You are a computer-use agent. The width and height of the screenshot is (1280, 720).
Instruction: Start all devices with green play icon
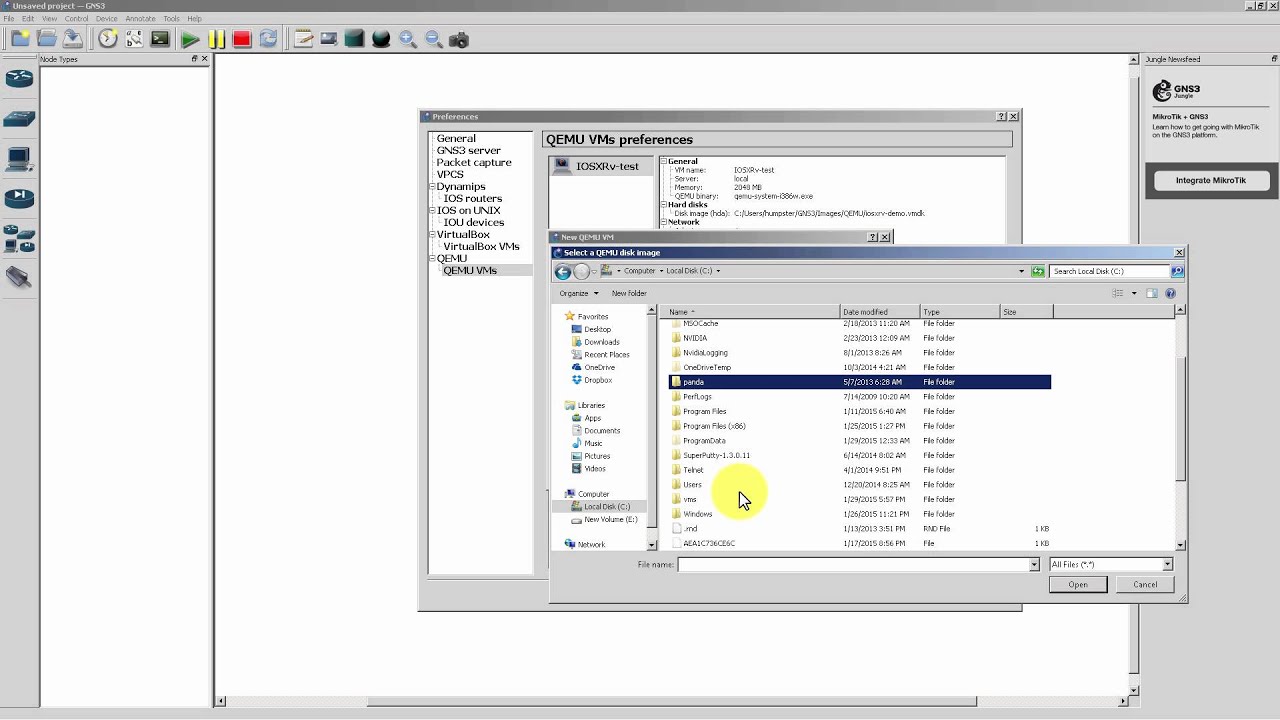click(190, 39)
